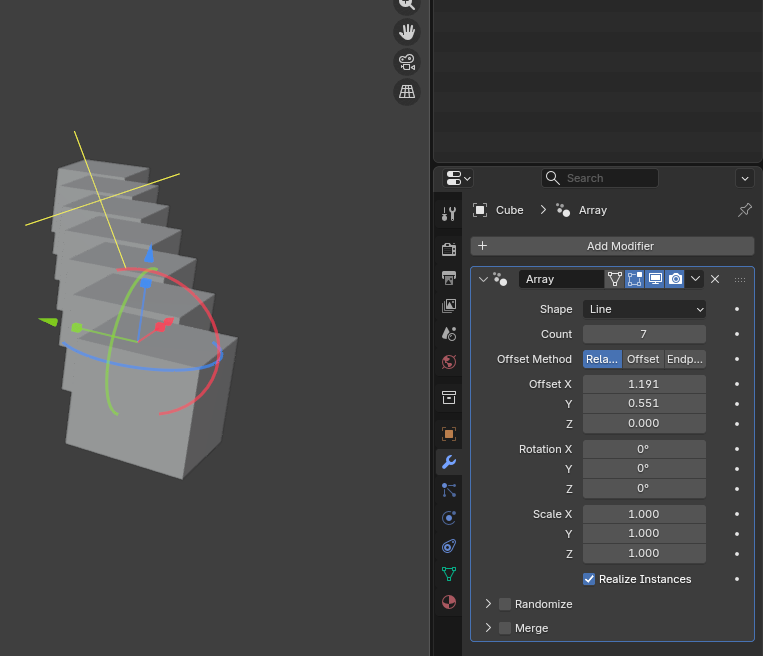Grab the Array modifier drag handle

pos(740,280)
